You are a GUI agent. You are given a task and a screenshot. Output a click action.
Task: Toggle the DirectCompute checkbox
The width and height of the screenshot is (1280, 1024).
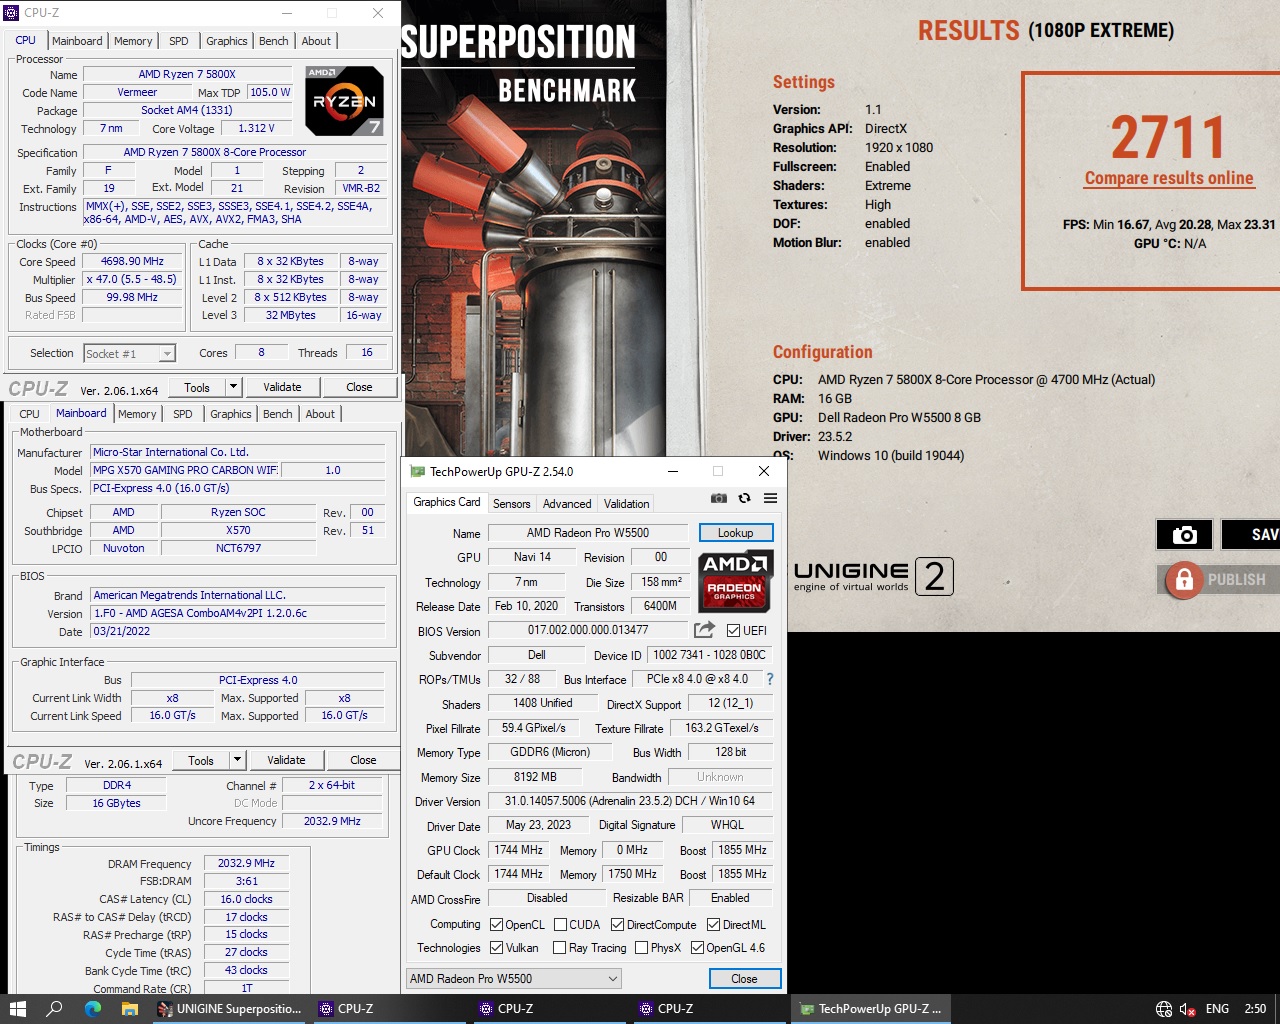coord(617,925)
